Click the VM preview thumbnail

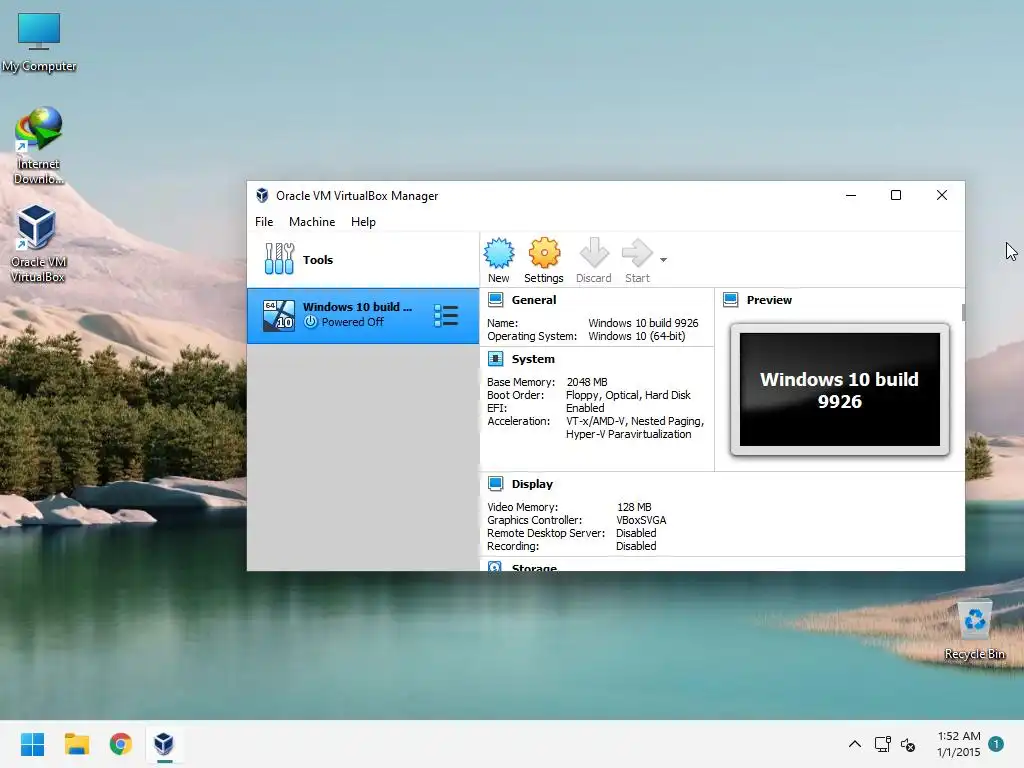point(840,389)
